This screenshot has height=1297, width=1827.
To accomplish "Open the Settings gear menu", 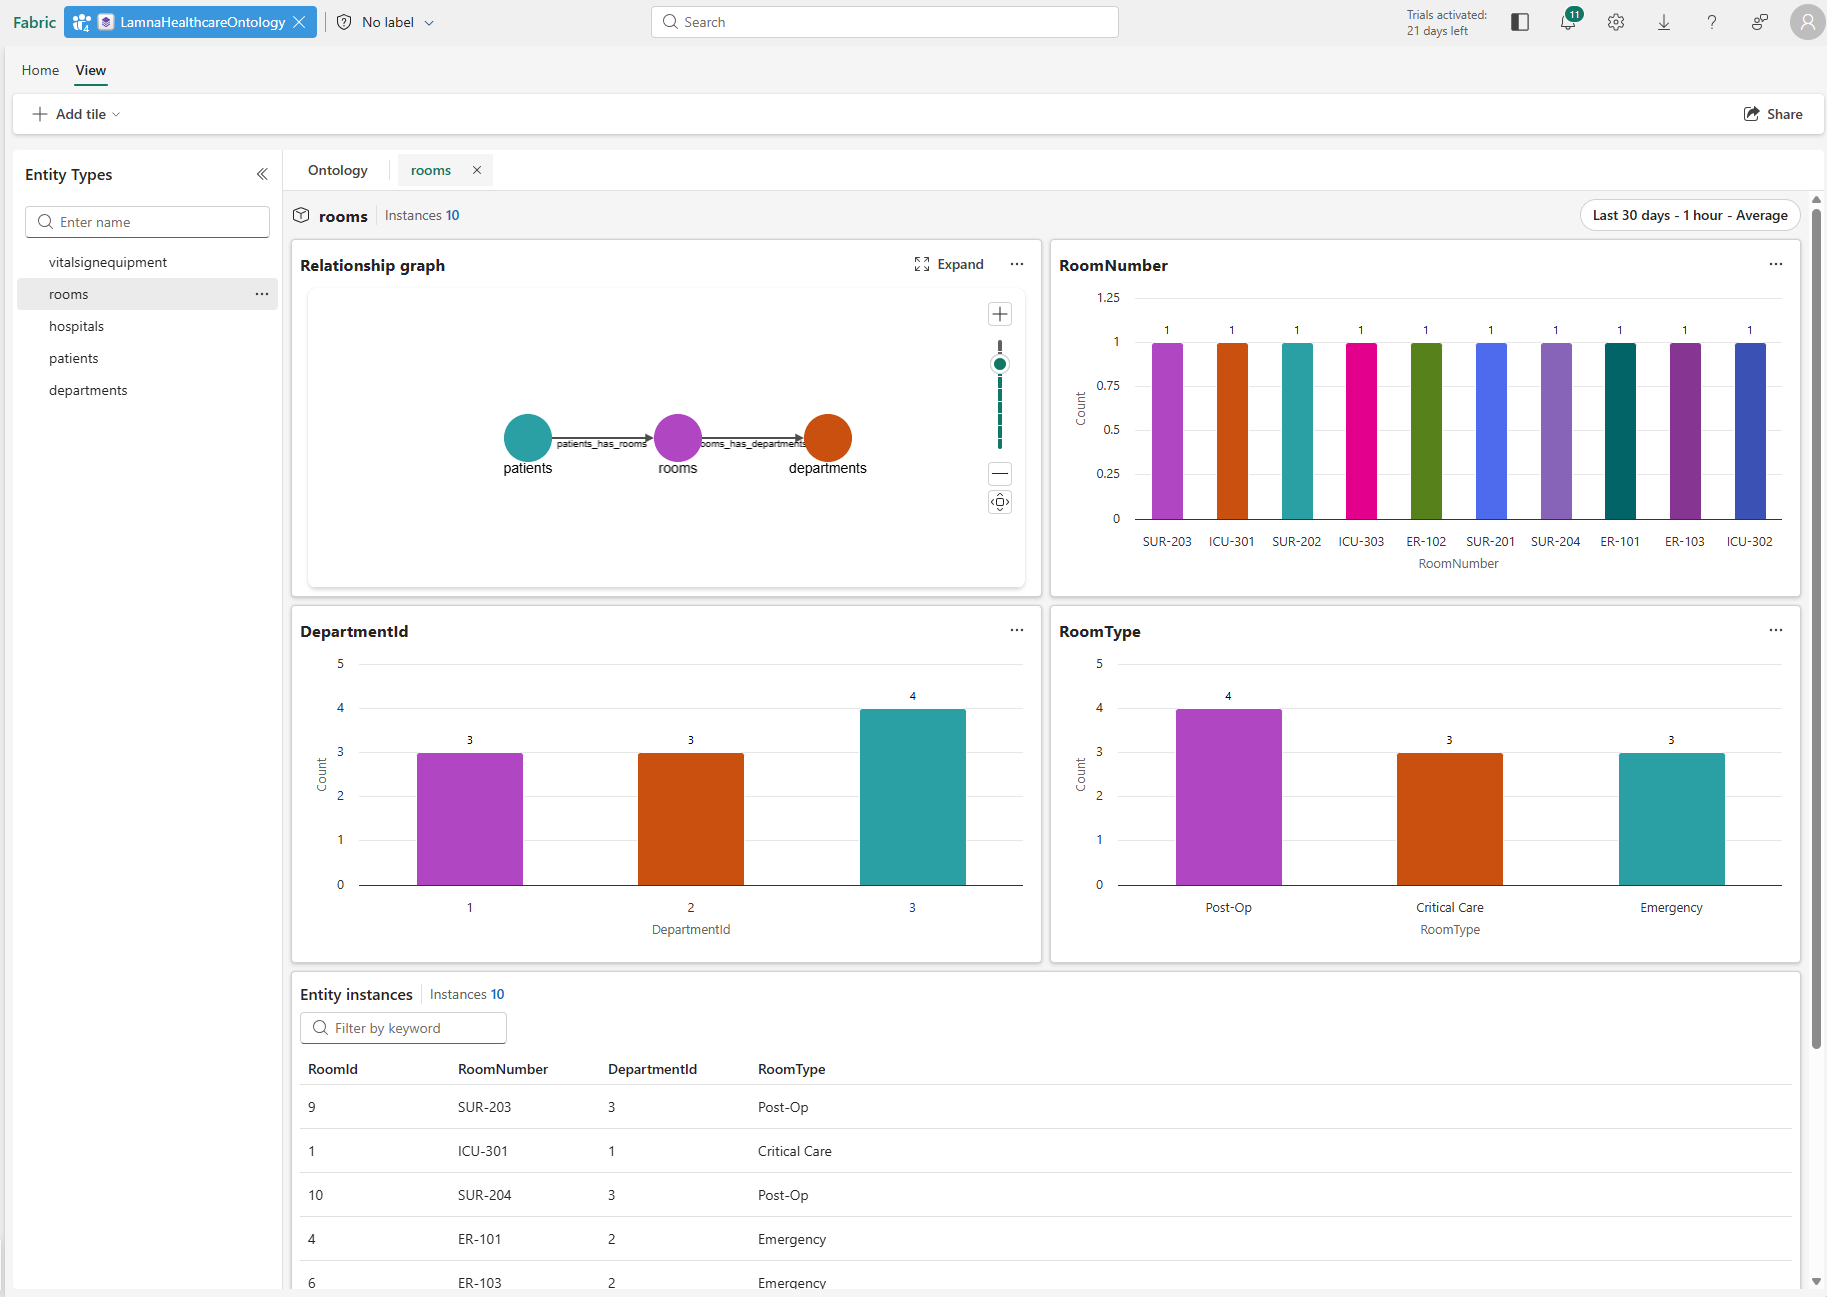I will tap(1616, 22).
